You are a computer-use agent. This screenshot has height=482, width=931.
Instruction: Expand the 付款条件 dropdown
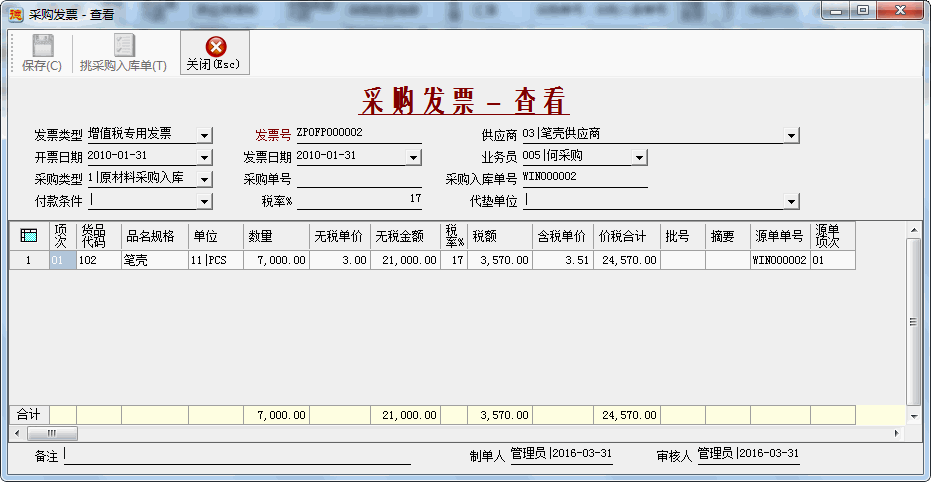204,202
